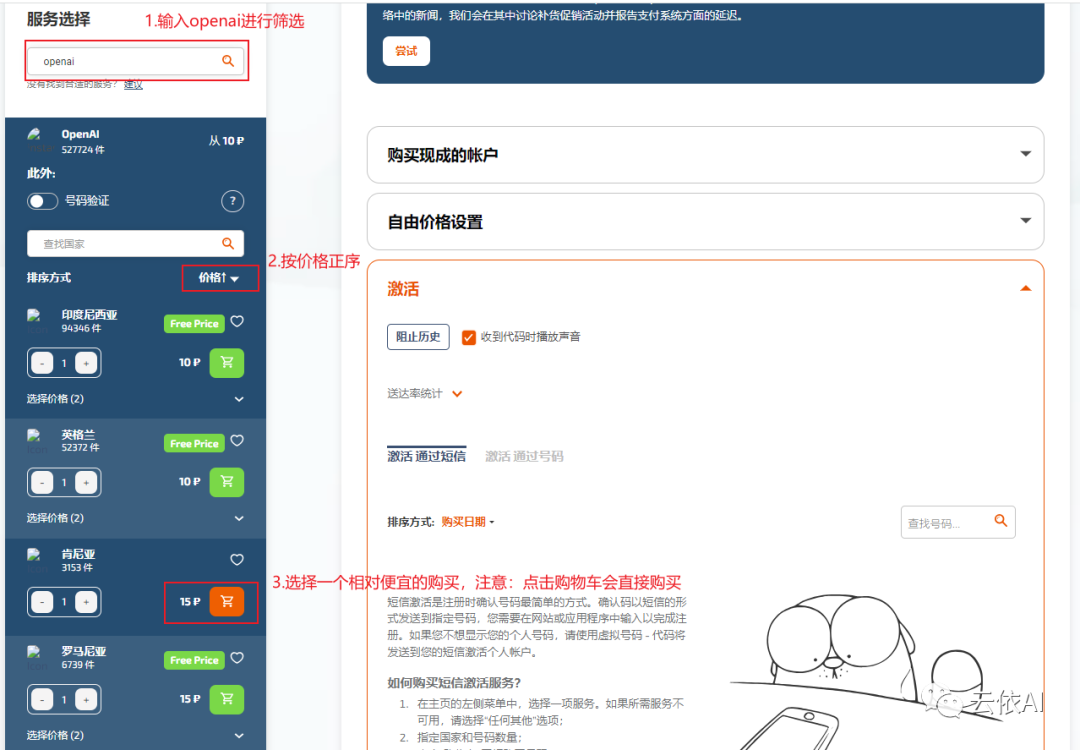Select the OpenAI 527724 件 service row

coord(135,141)
